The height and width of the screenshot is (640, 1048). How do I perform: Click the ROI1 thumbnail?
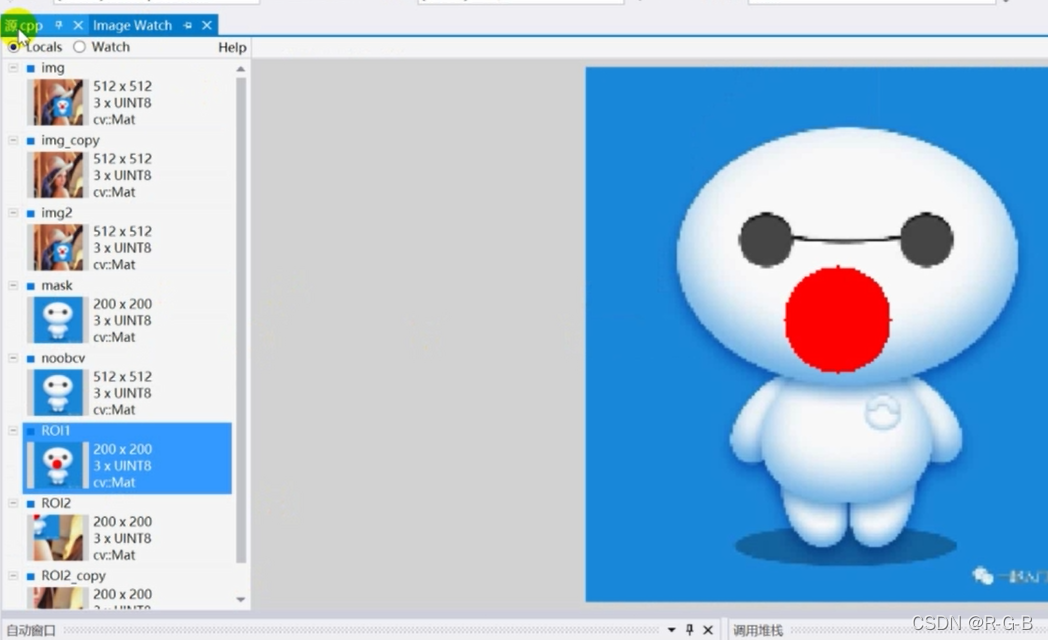pyautogui.click(x=57, y=465)
